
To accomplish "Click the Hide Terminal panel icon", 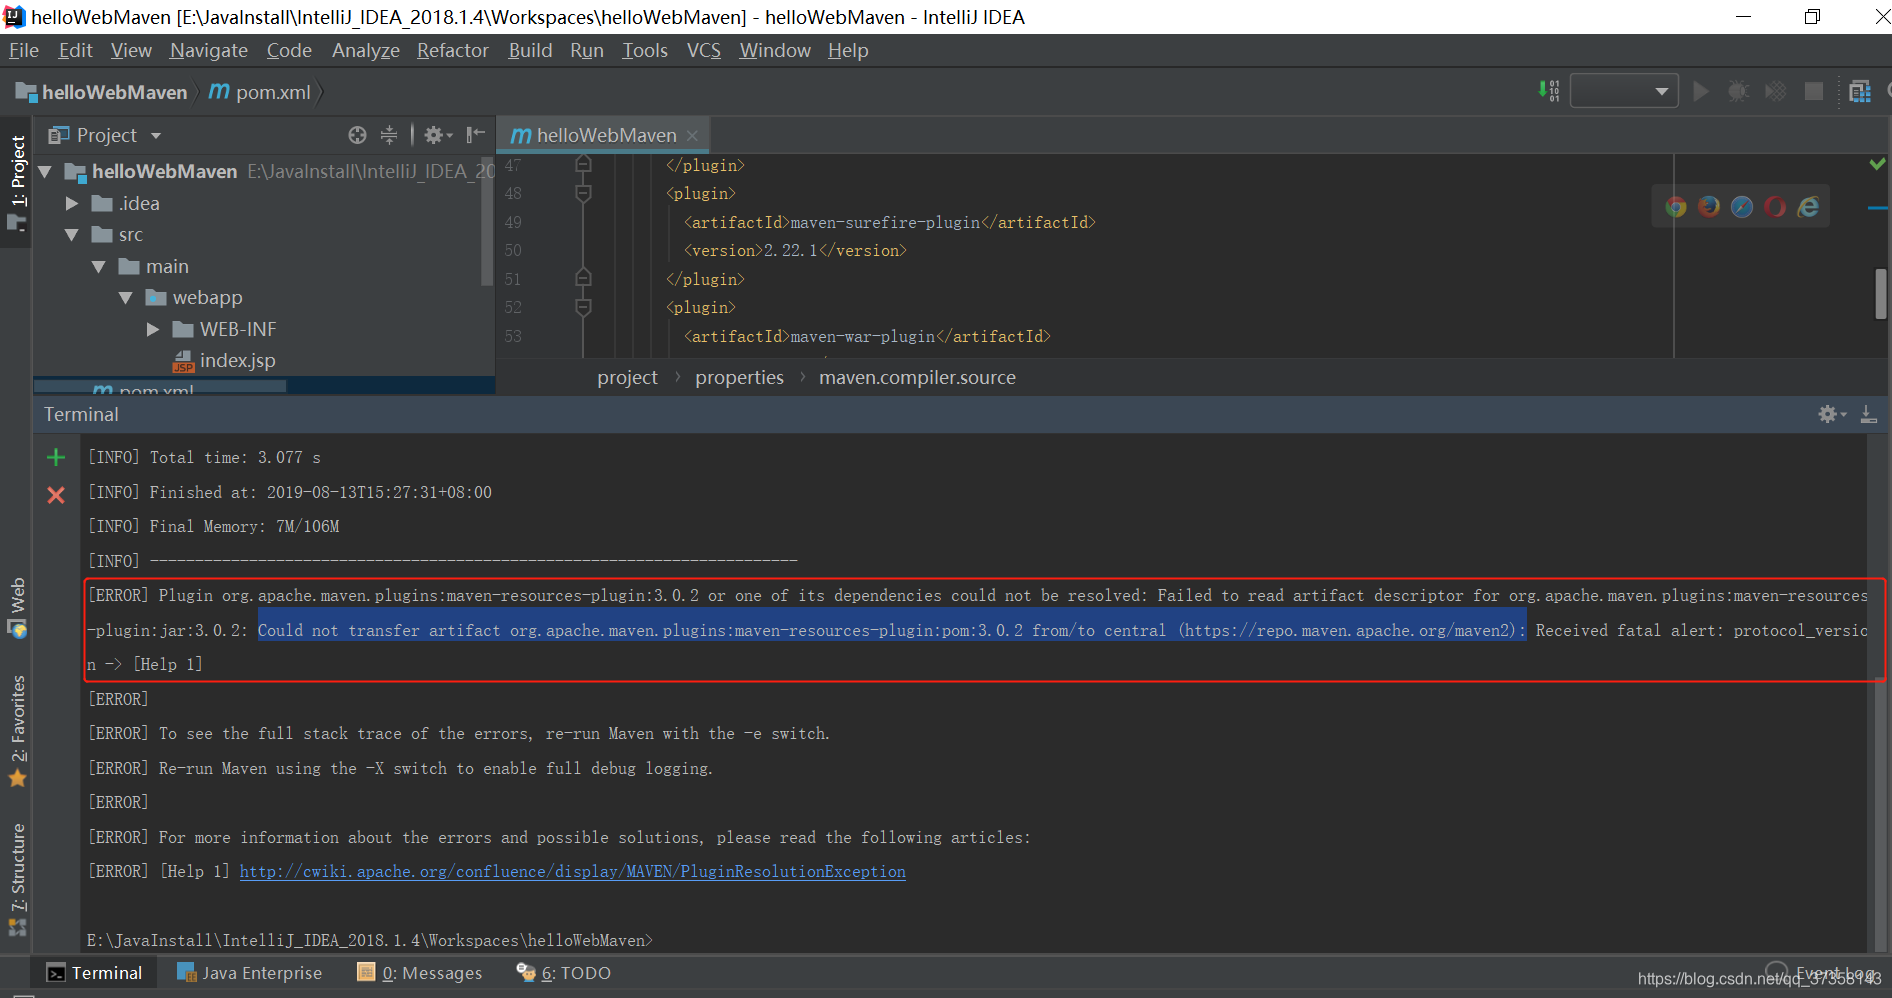I will 1868,414.
